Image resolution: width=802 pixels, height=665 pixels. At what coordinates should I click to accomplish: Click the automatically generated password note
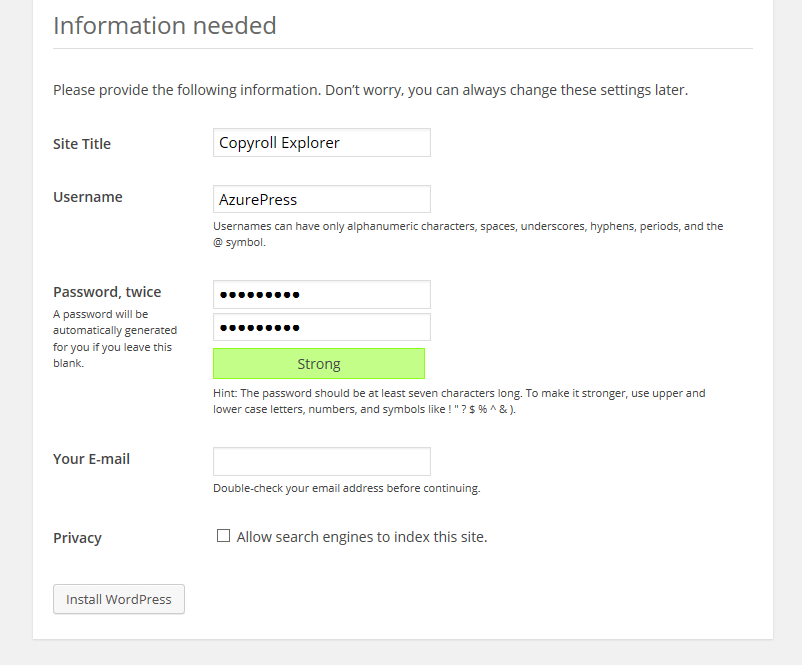pos(115,339)
